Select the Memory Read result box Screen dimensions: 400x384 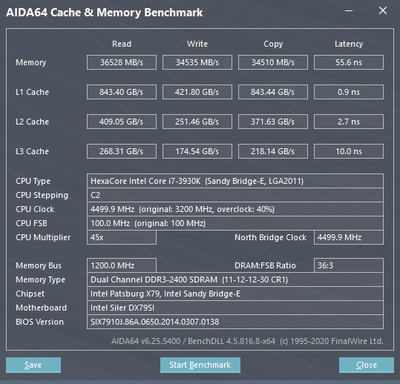[x=122, y=62]
